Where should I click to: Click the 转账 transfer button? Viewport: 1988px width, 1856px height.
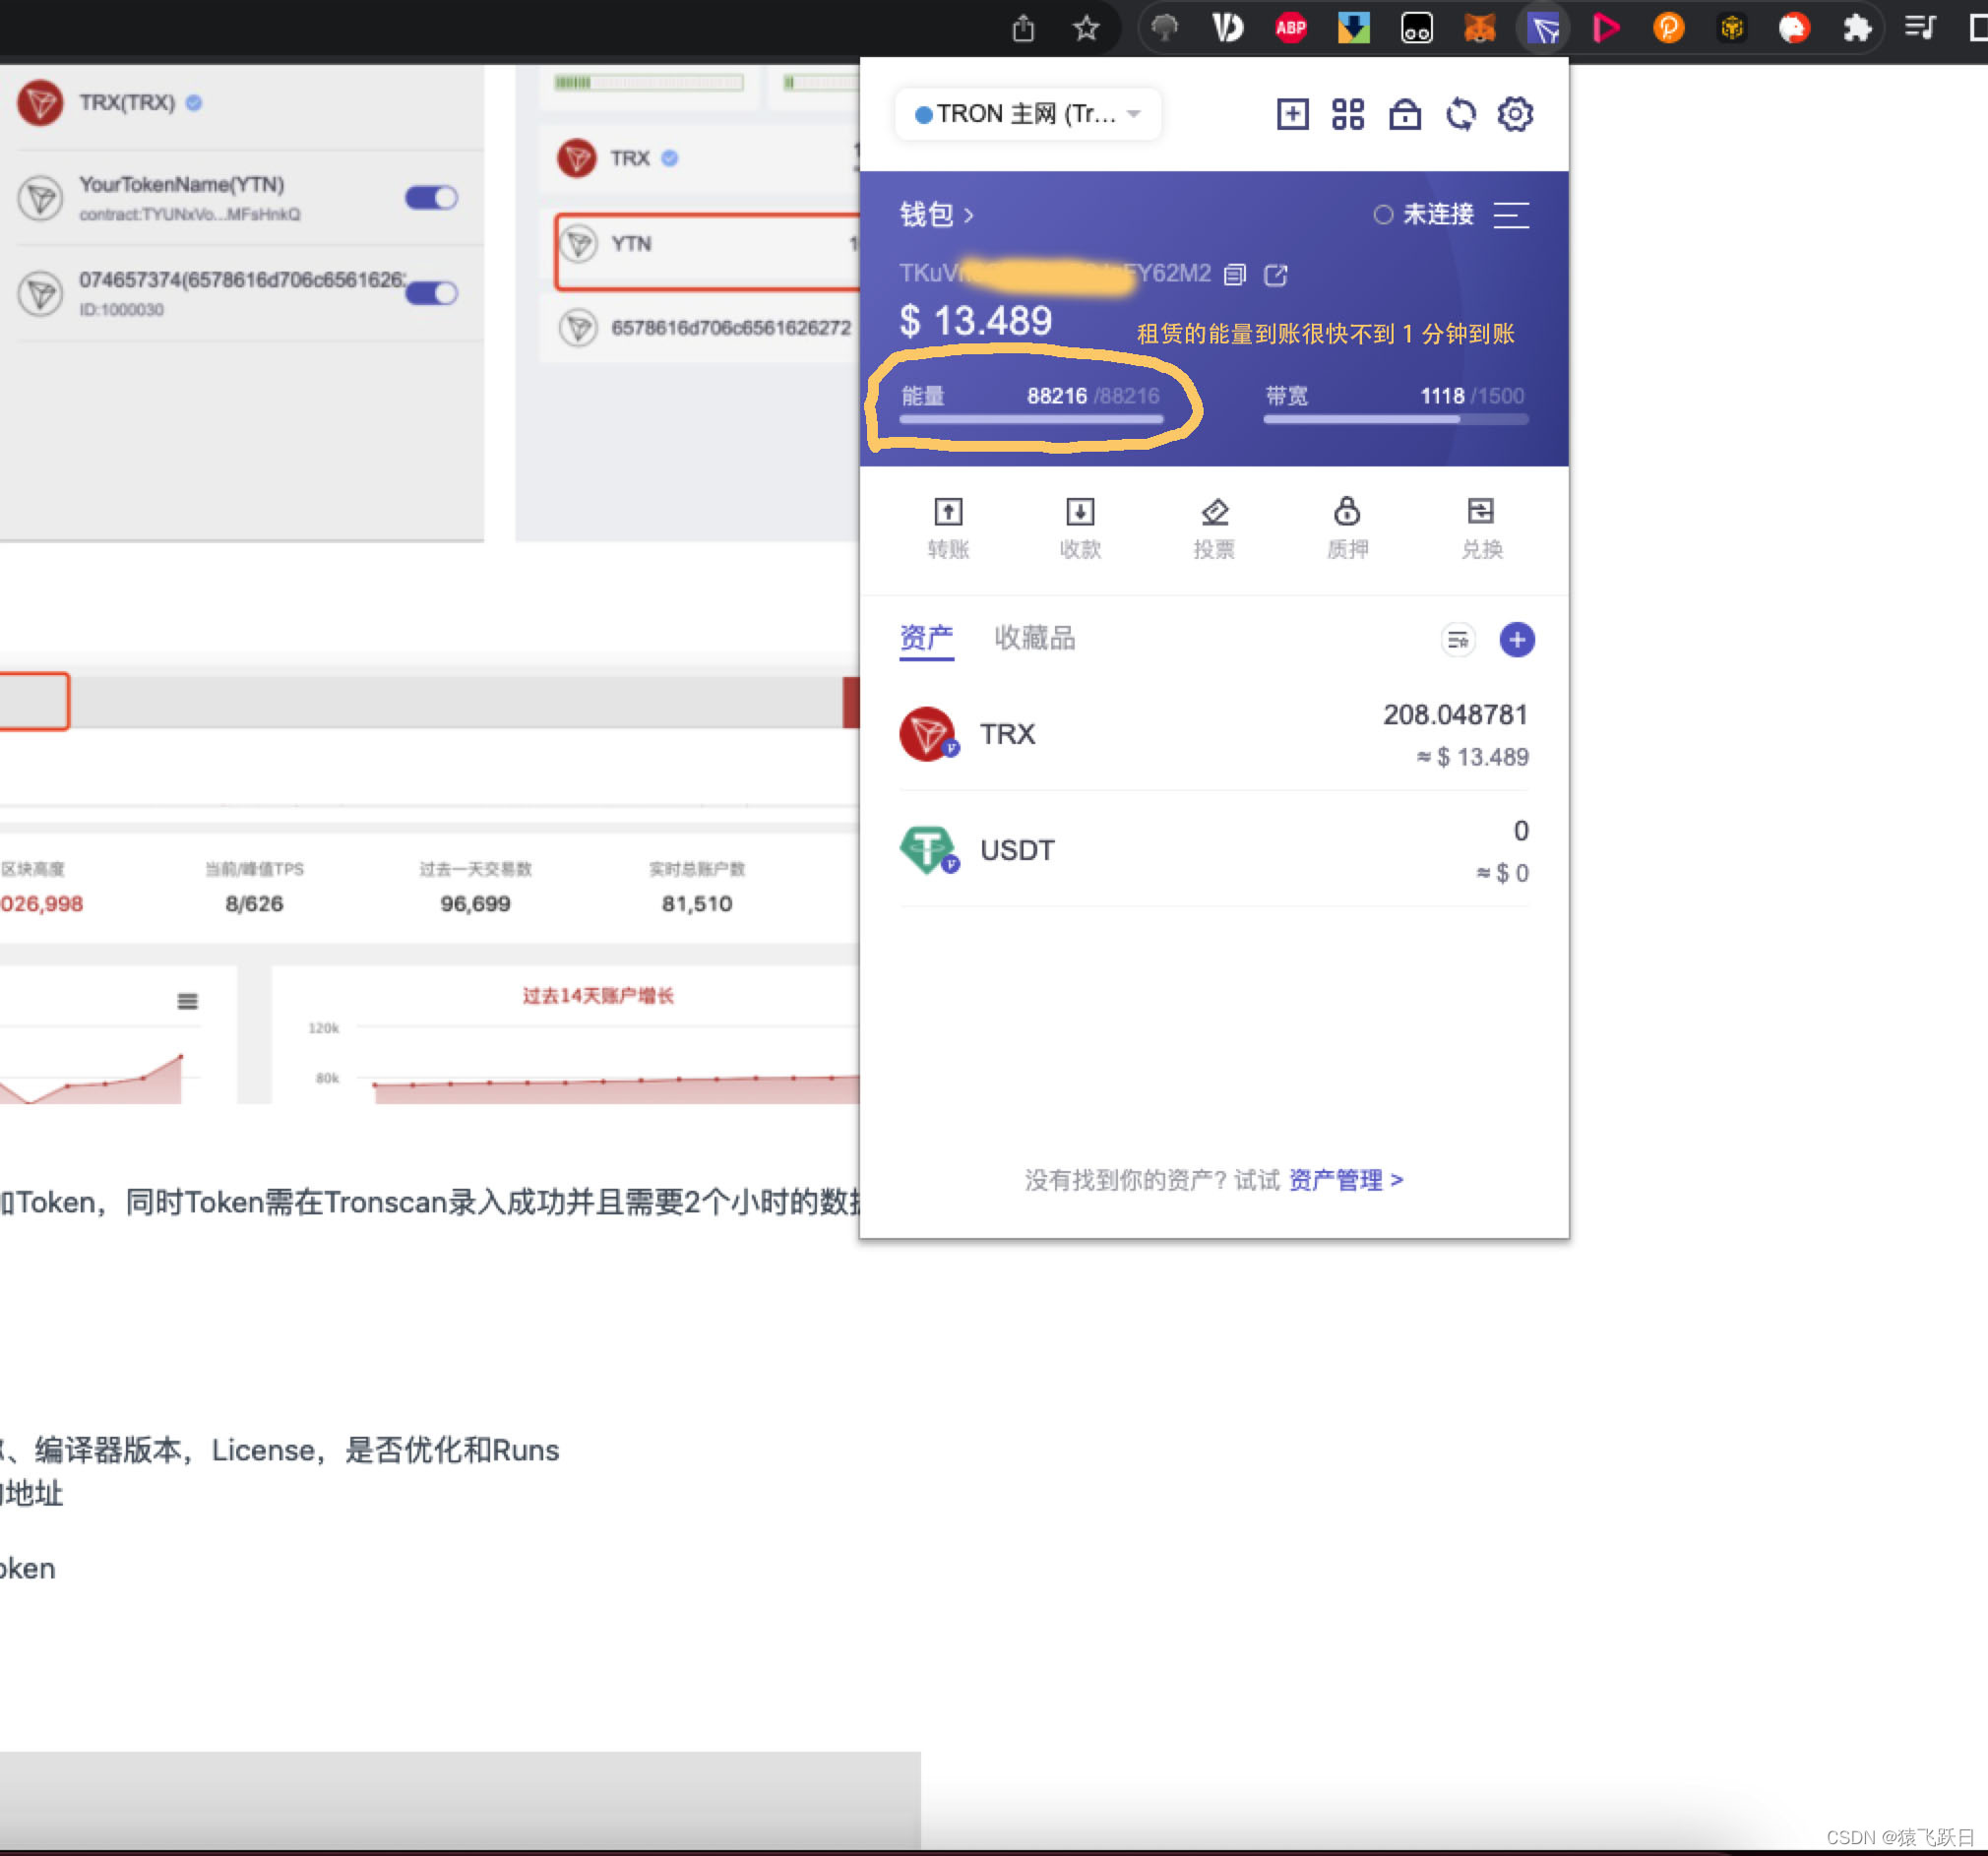948,528
